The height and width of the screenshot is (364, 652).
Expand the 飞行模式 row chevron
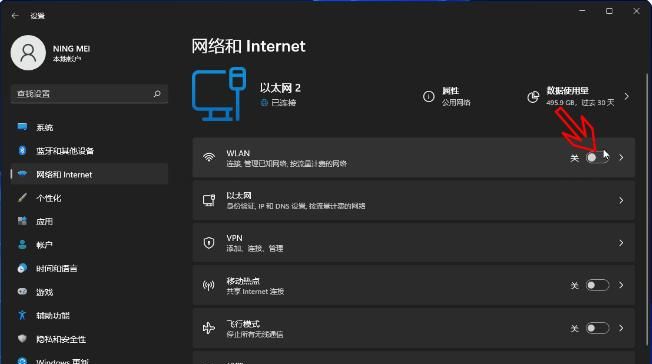[x=621, y=328]
